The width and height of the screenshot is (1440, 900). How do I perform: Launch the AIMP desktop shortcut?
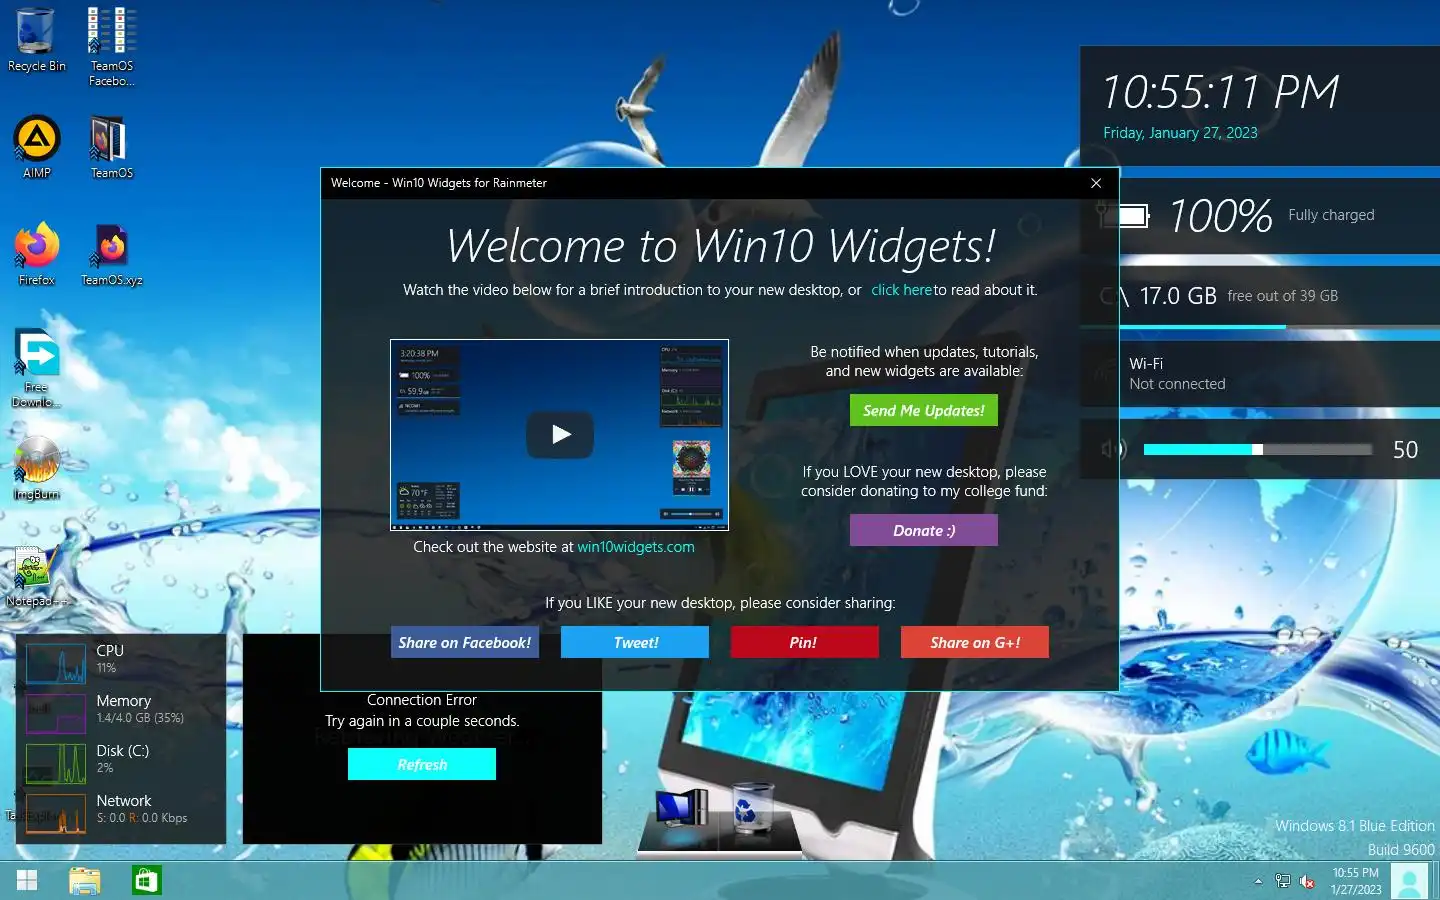[37, 147]
